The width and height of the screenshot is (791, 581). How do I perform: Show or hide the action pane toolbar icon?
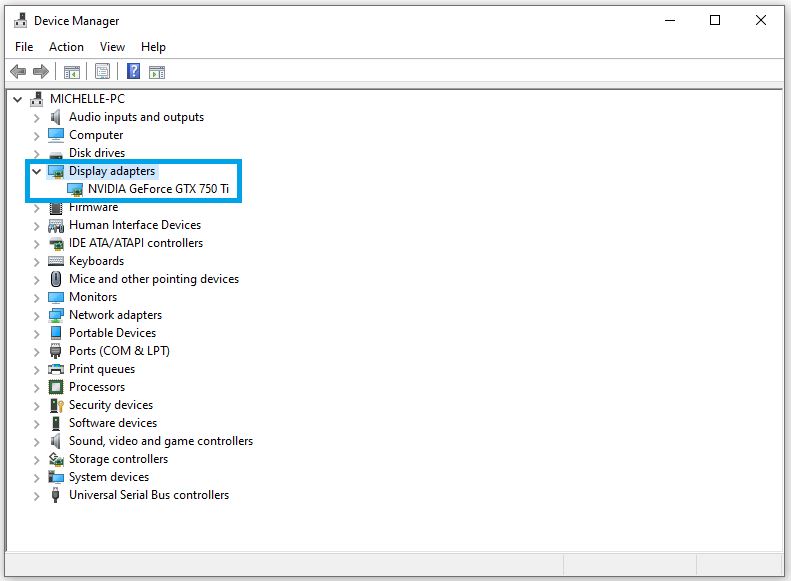[x=157, y=72]
